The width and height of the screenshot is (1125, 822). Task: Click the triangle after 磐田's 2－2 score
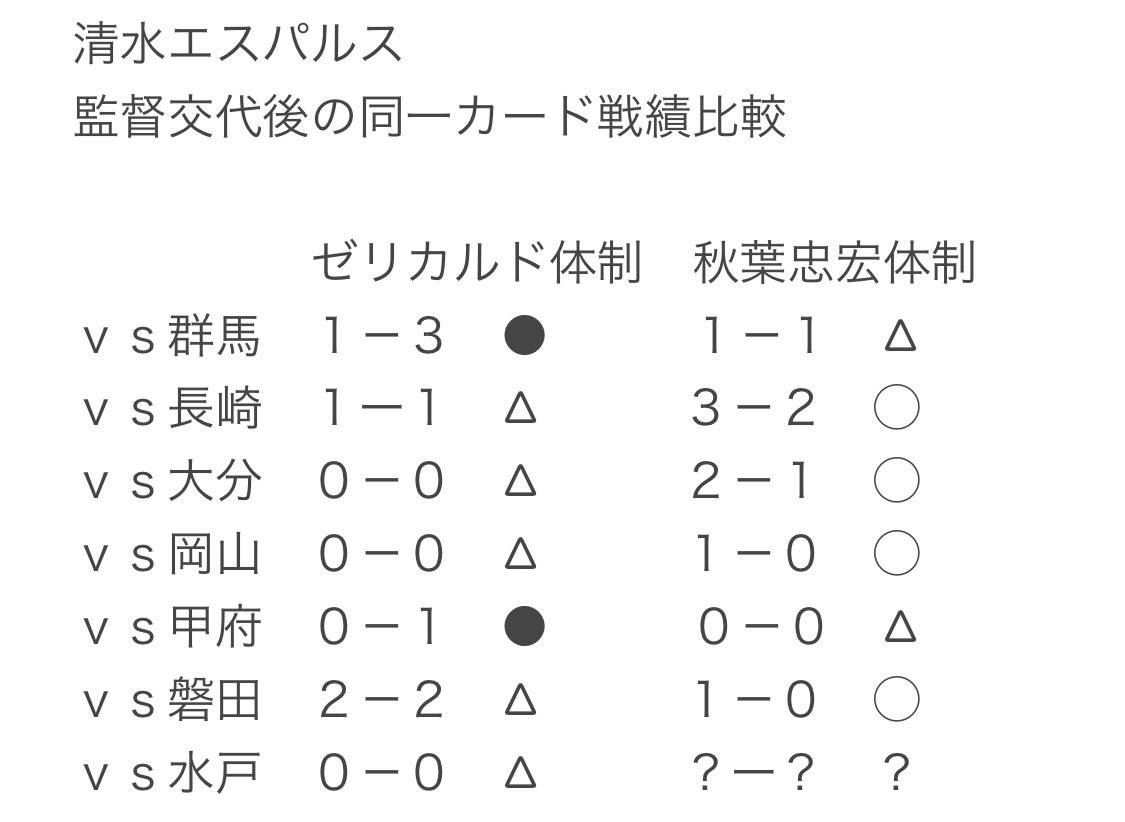(x=520, y=701)
